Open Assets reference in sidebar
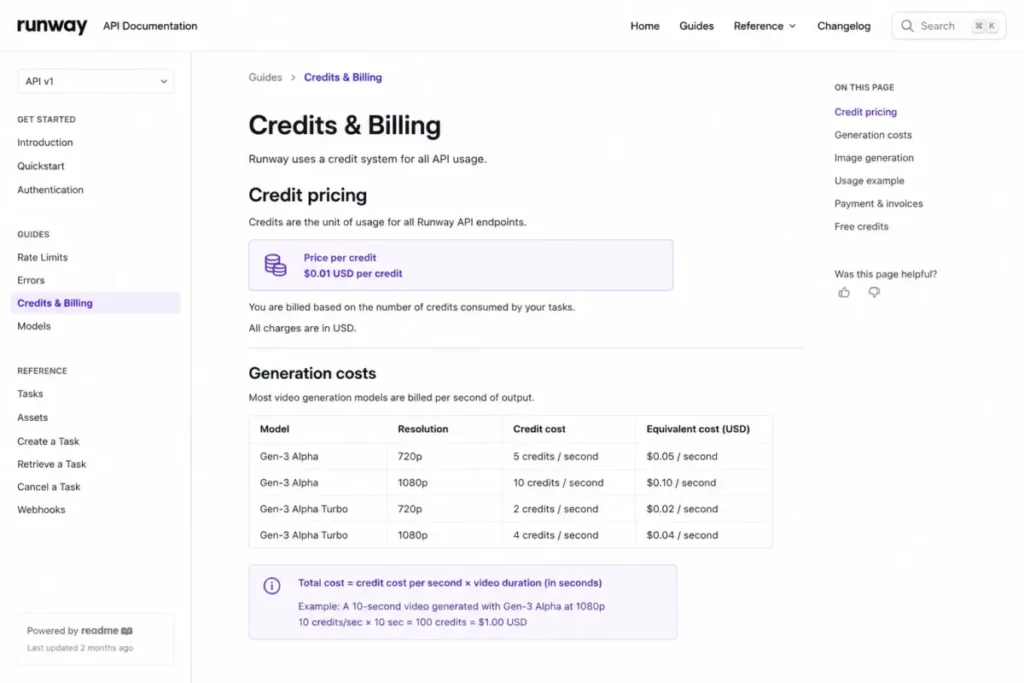Image resolution: width=1024 pixels, height=683 pixels. tap(33, 417)
